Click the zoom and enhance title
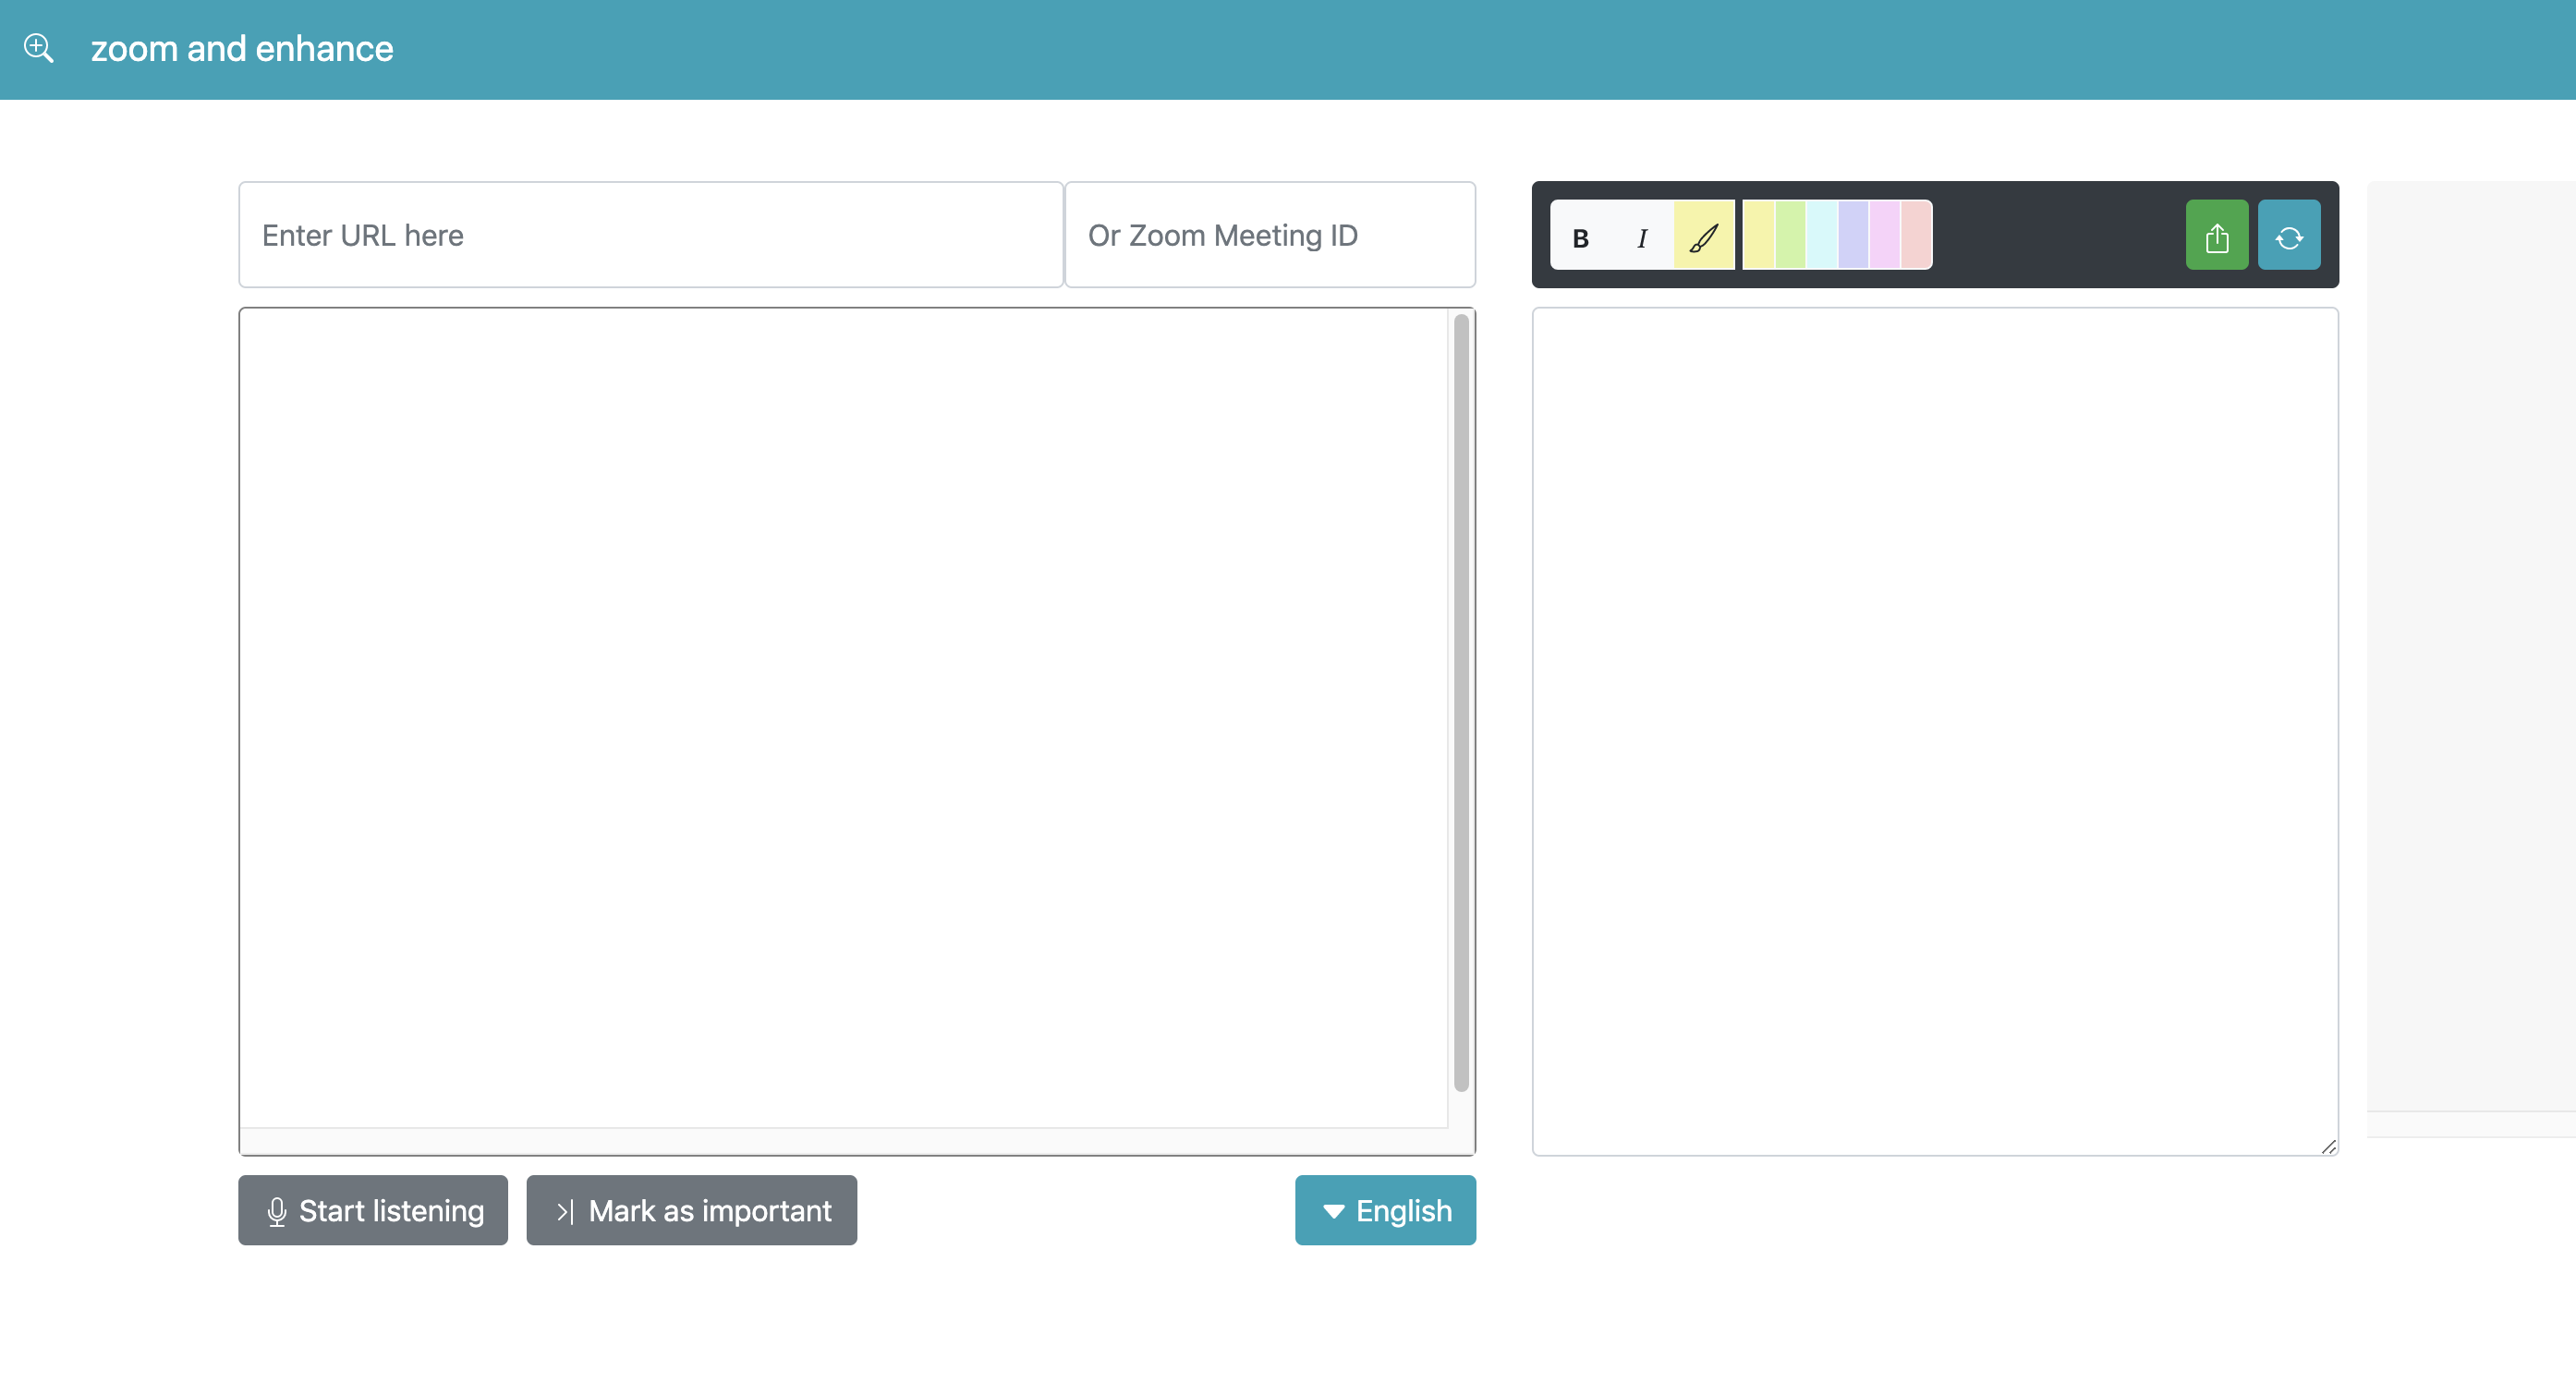 point(242,48)
